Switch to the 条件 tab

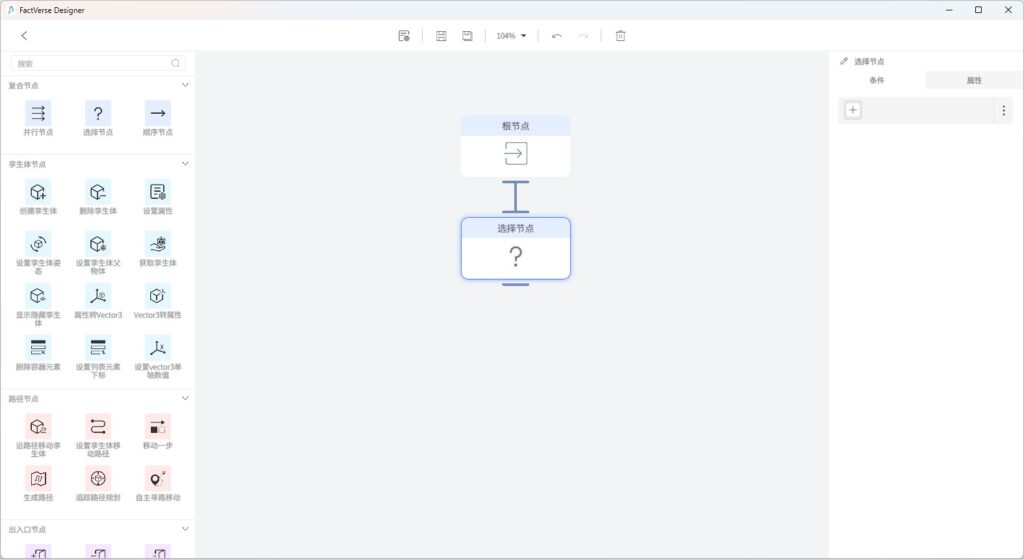(877, 80)
